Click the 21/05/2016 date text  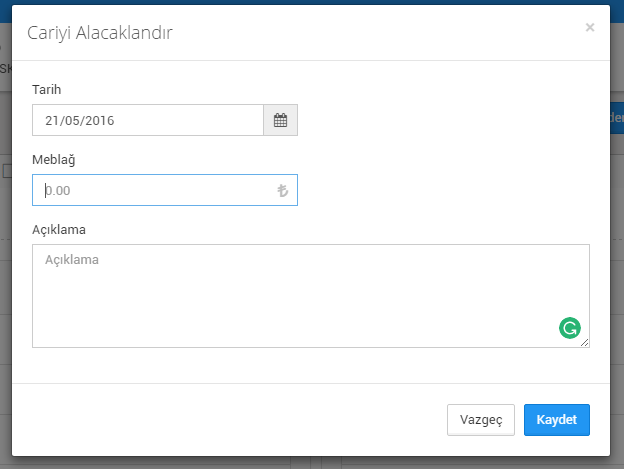[80, 121]
